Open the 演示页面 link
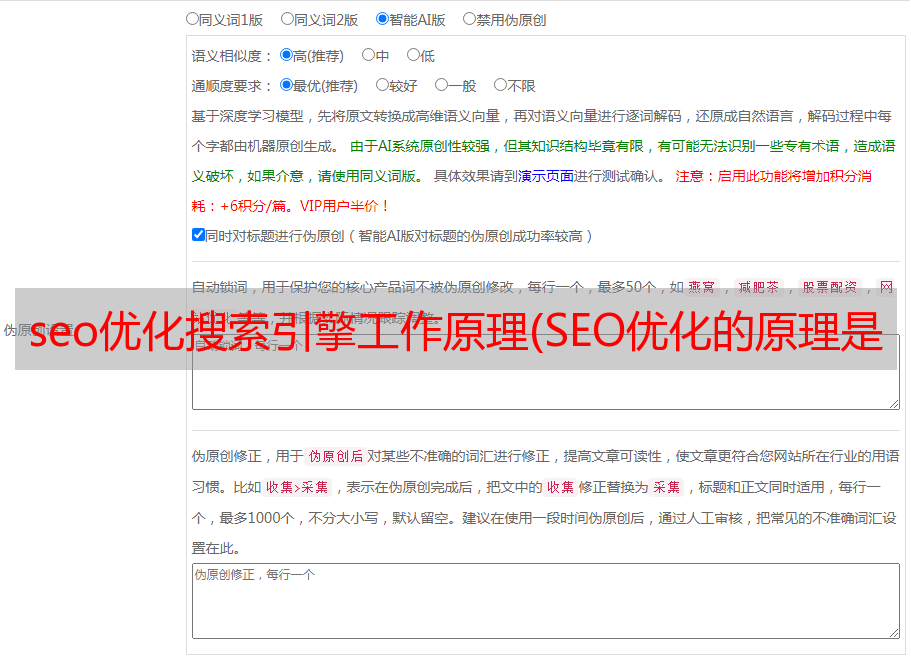The height and width of the screenshot is (658, 911). tap(546, 176)
